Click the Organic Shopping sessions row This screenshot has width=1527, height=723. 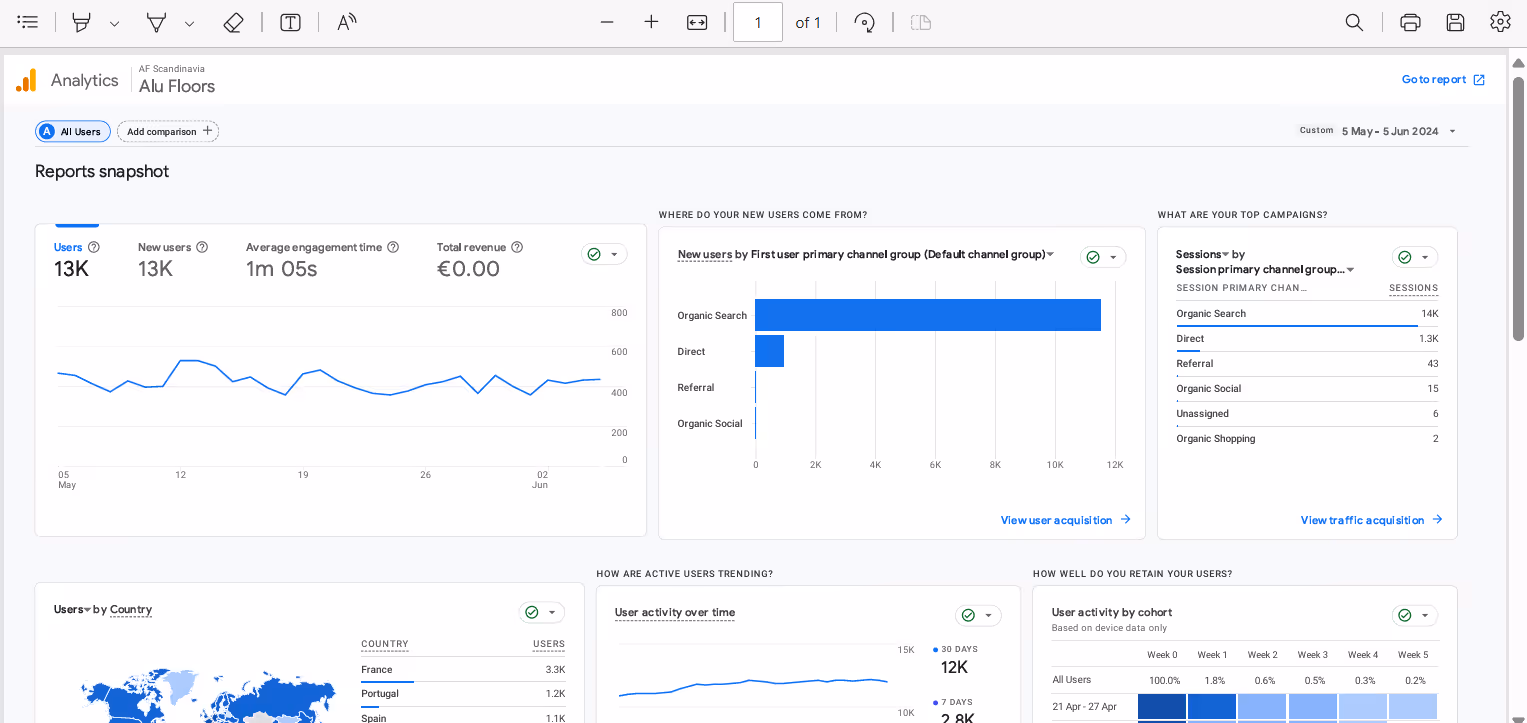[x=1307, y=439]
